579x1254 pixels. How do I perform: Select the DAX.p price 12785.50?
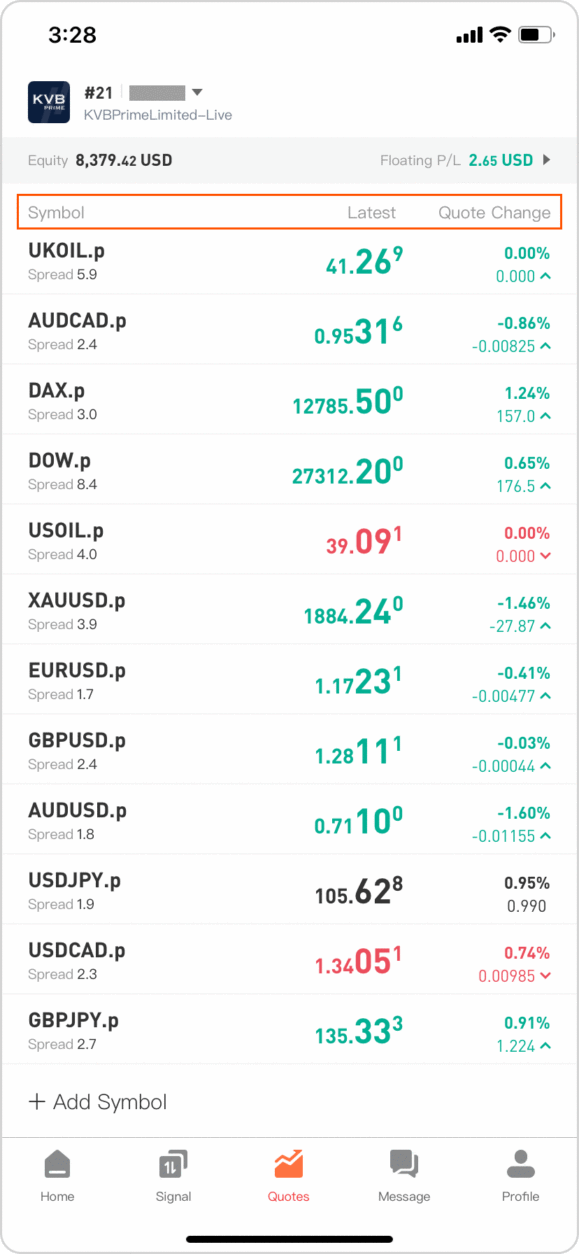(348, 401)
